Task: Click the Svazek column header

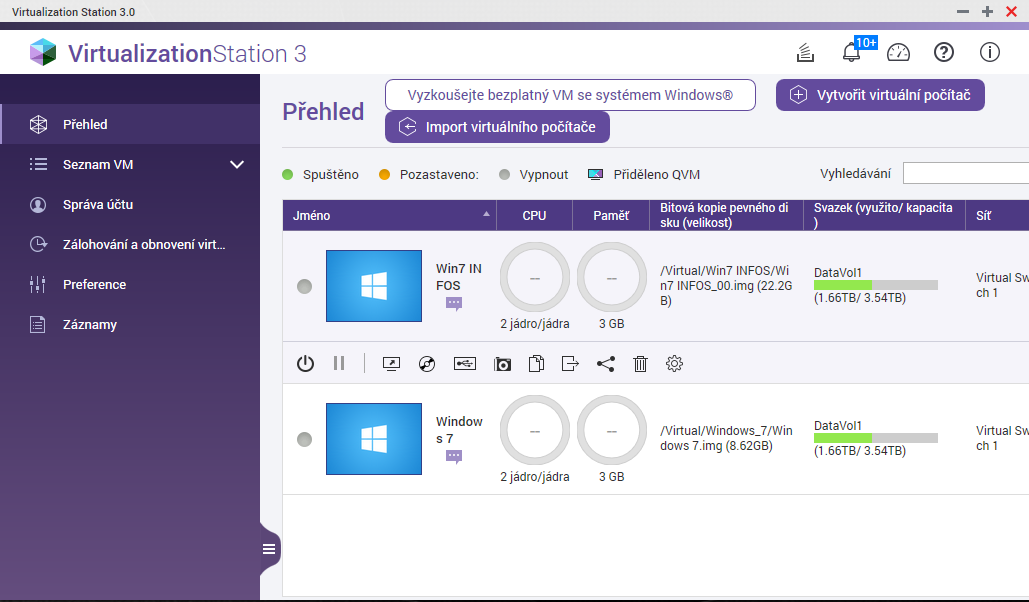Action: click(884, 215)
